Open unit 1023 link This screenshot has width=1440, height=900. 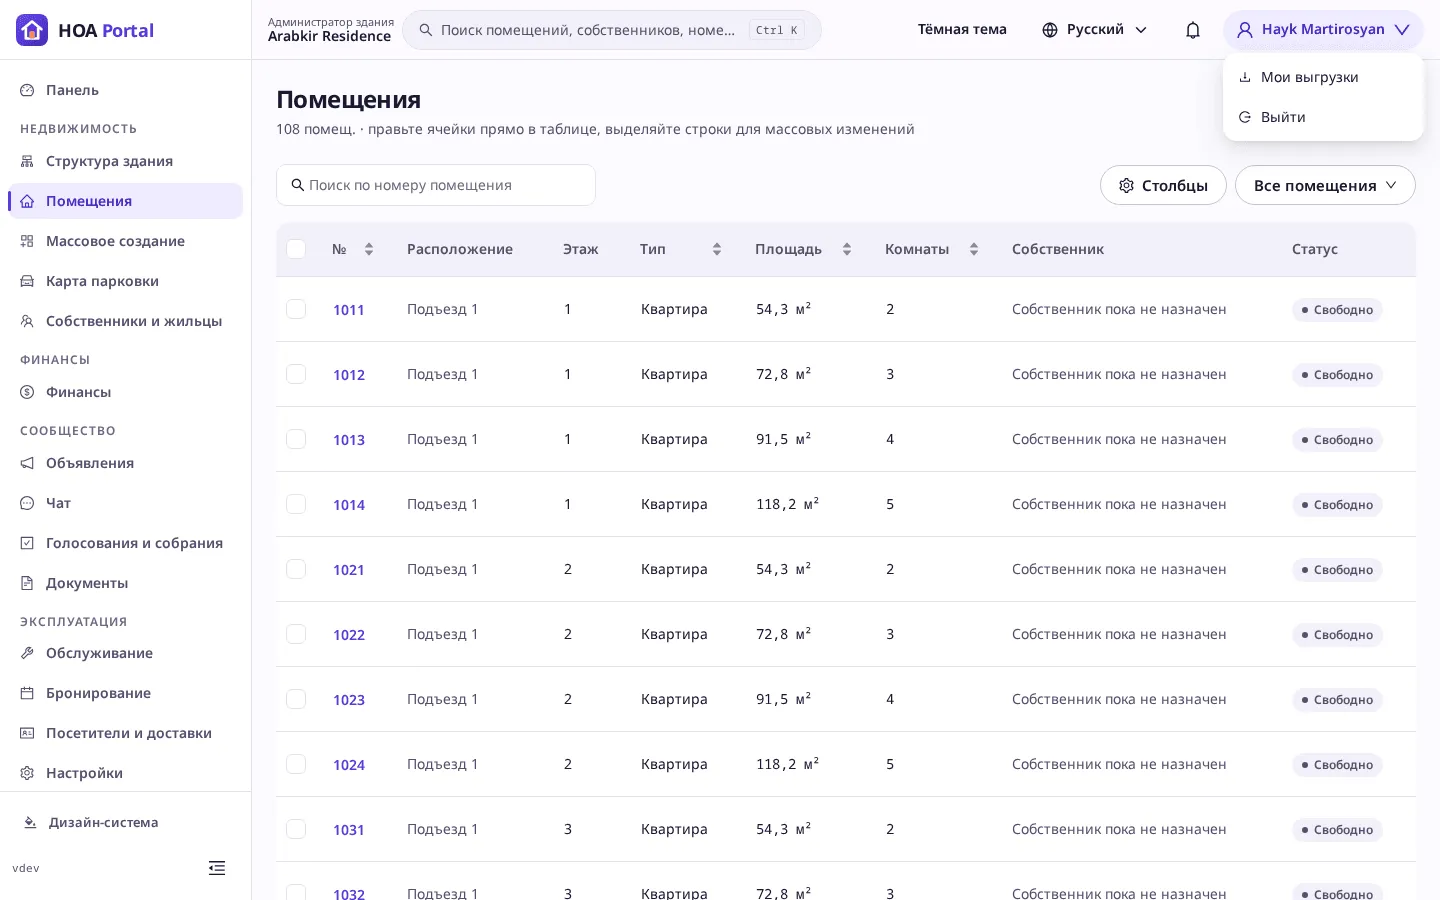349,700
